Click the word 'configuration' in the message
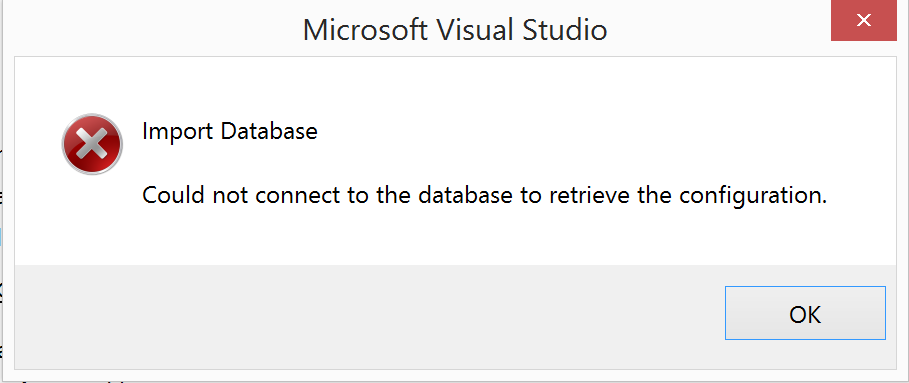Image resolution: width=909 pixels, height=383 pixels. tap(752, 196)
